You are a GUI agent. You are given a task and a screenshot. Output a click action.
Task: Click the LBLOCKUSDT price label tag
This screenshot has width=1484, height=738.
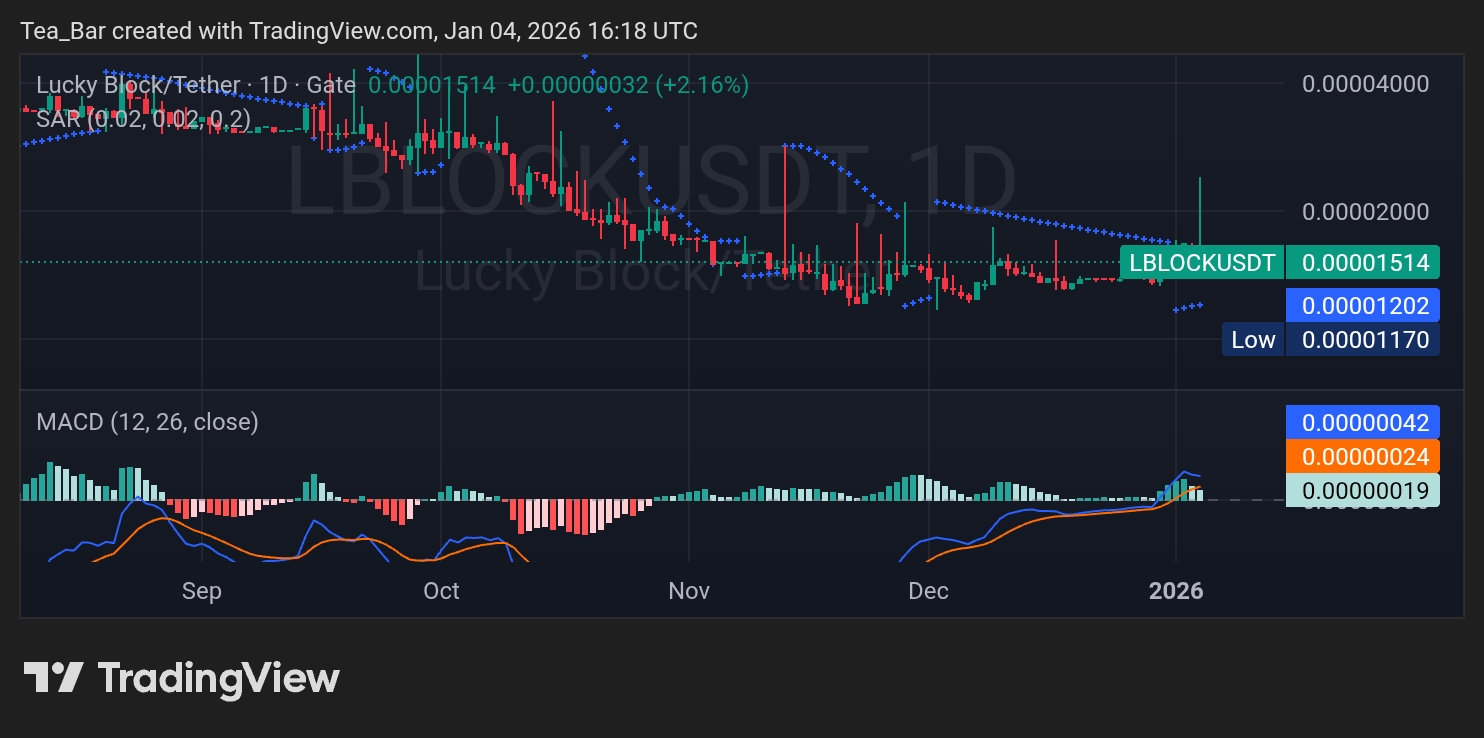click(1202, 263)
